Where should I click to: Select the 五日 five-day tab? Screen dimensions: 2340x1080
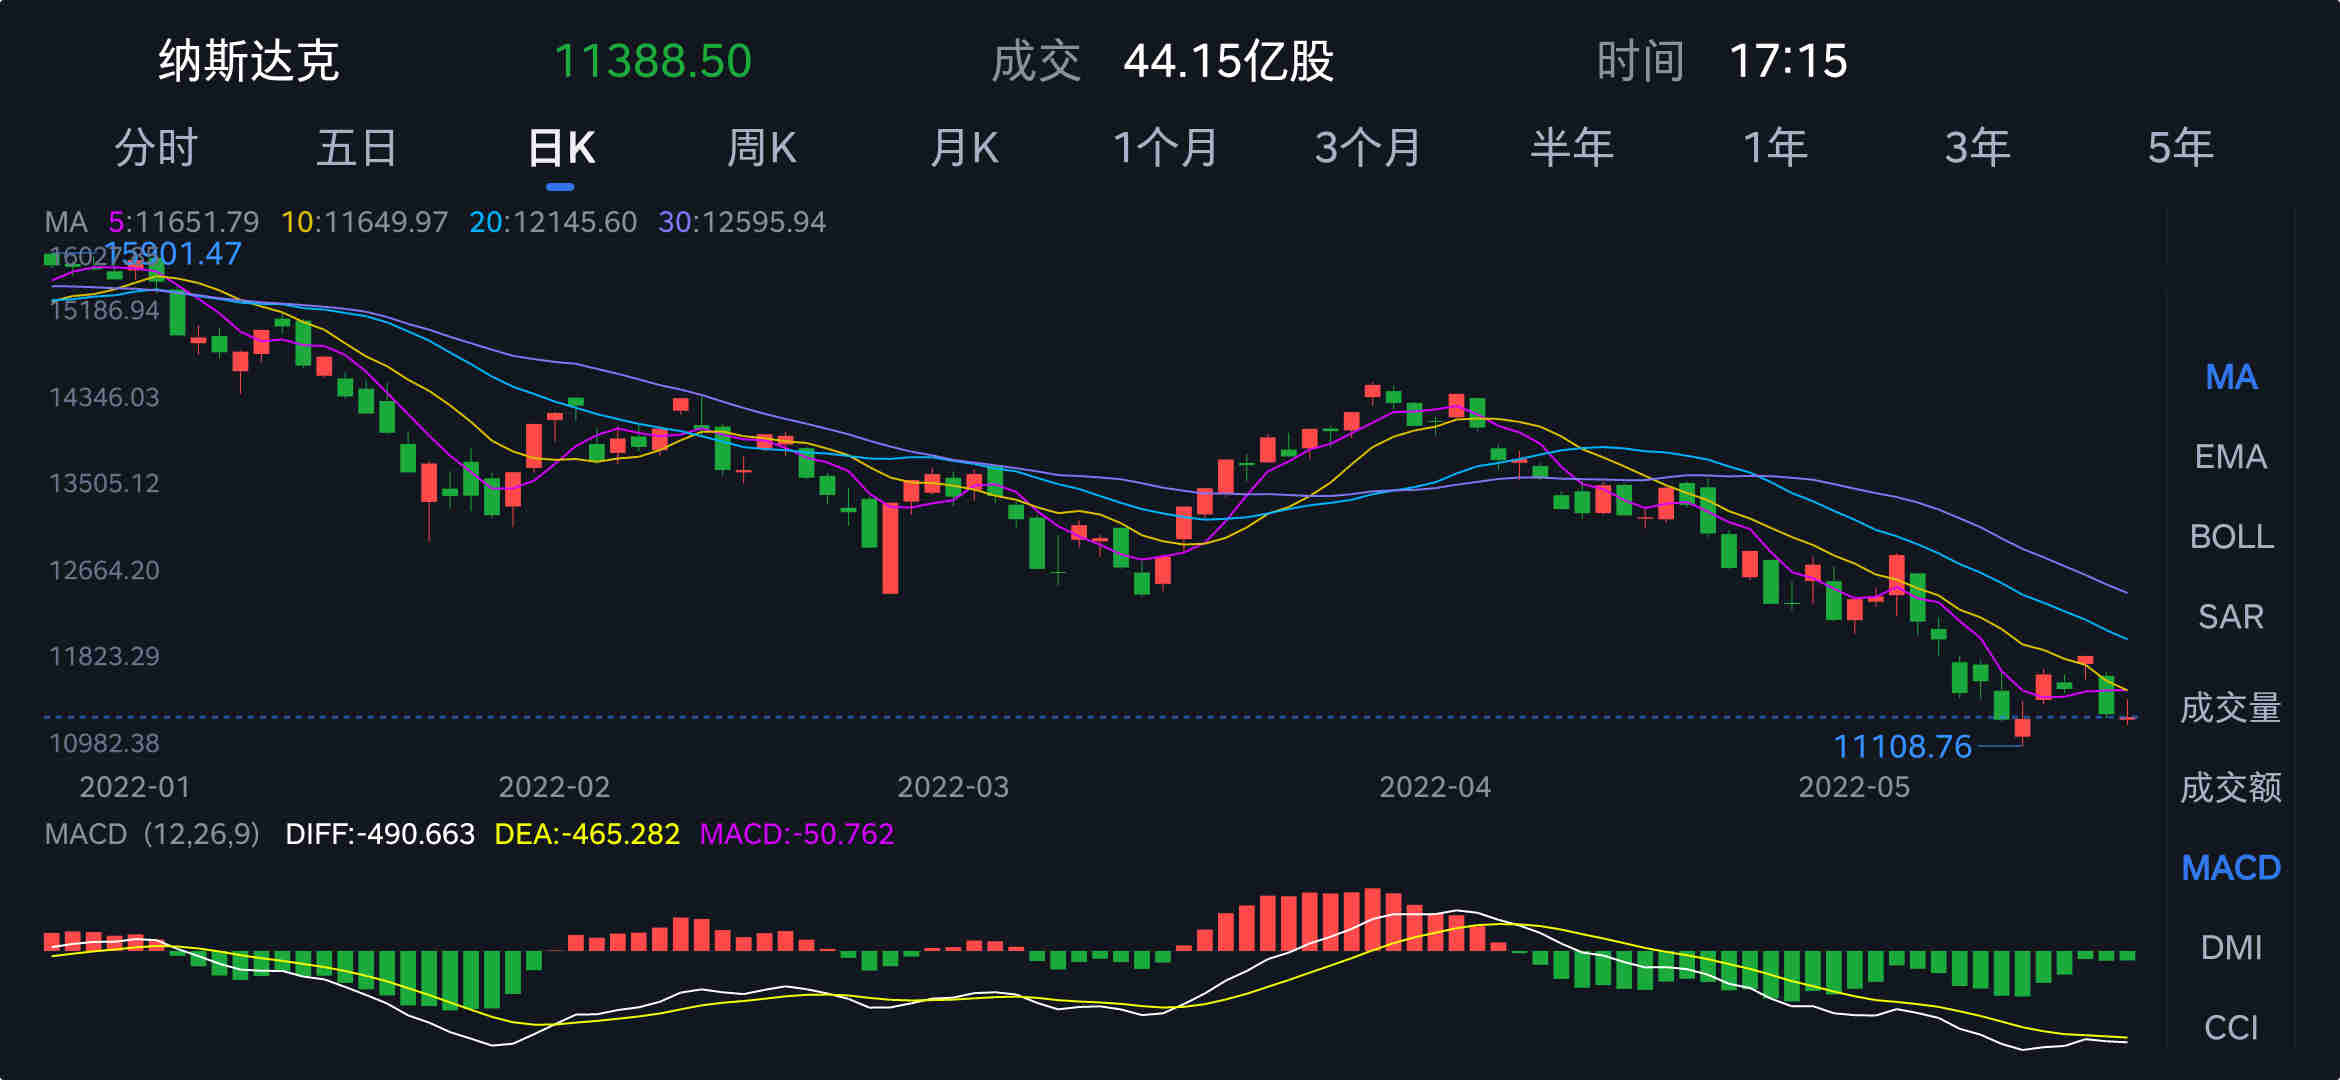point(358,148)
